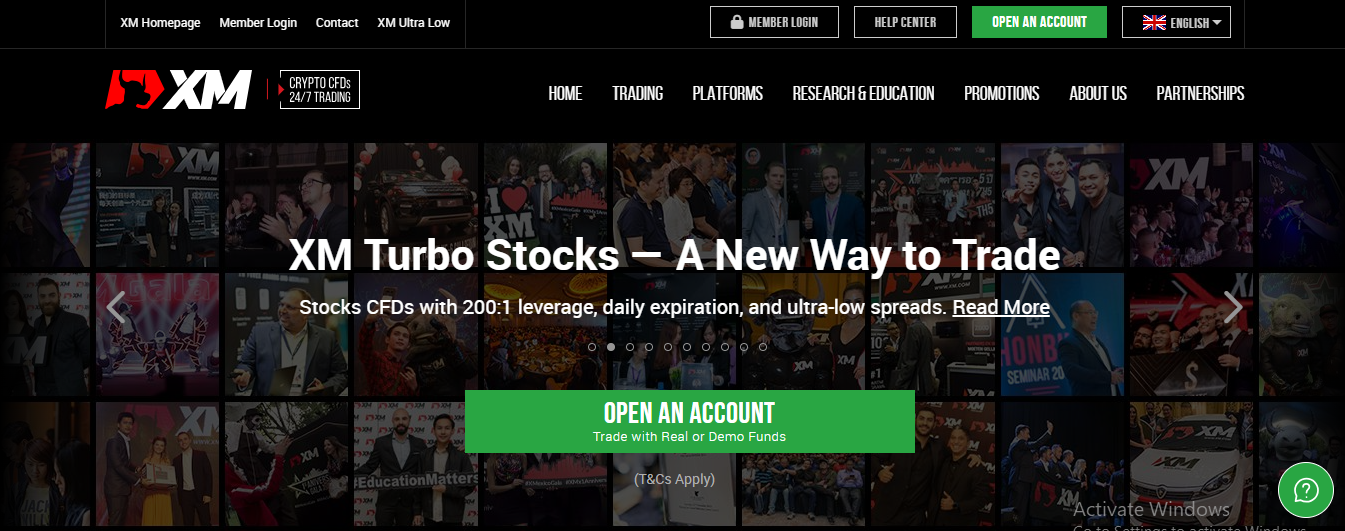Click the padlock icon on Member Login
Screen dimensions: 1345x531
pyautogui.click(x=737, y=22)
